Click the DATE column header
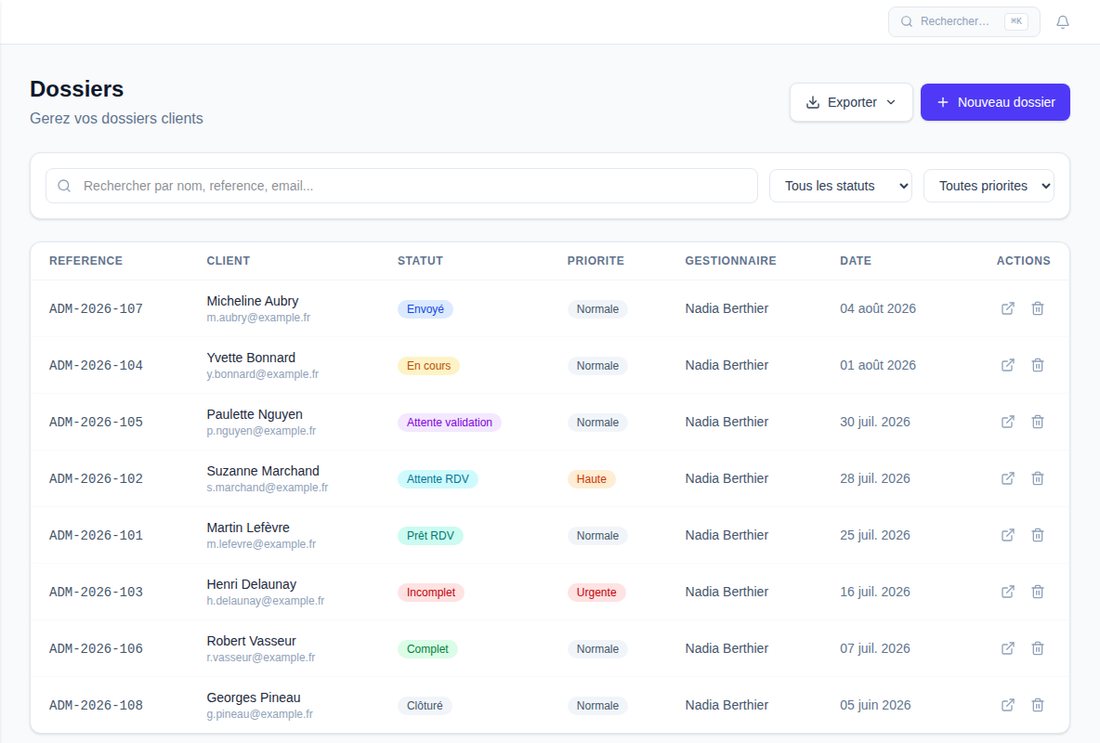The width and height of the screenshot is (1100, 743). click(x=855, y=261)
